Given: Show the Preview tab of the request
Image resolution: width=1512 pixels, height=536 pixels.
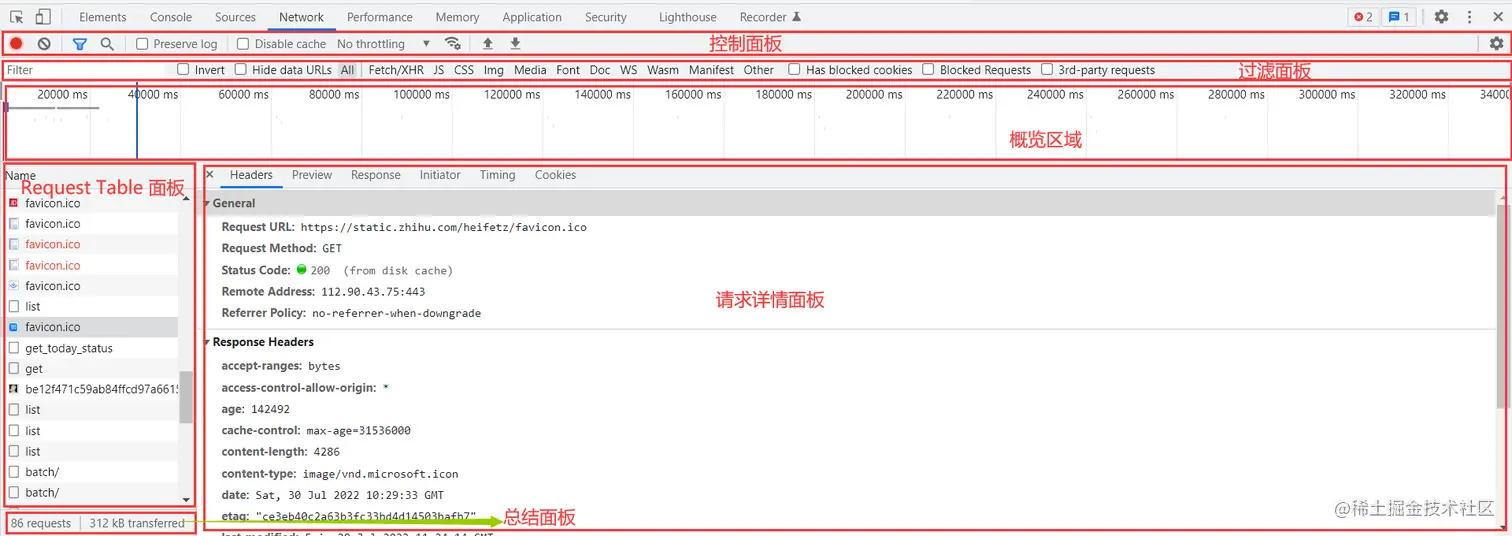Looking at the screenshot, I should tap(312, 175).
